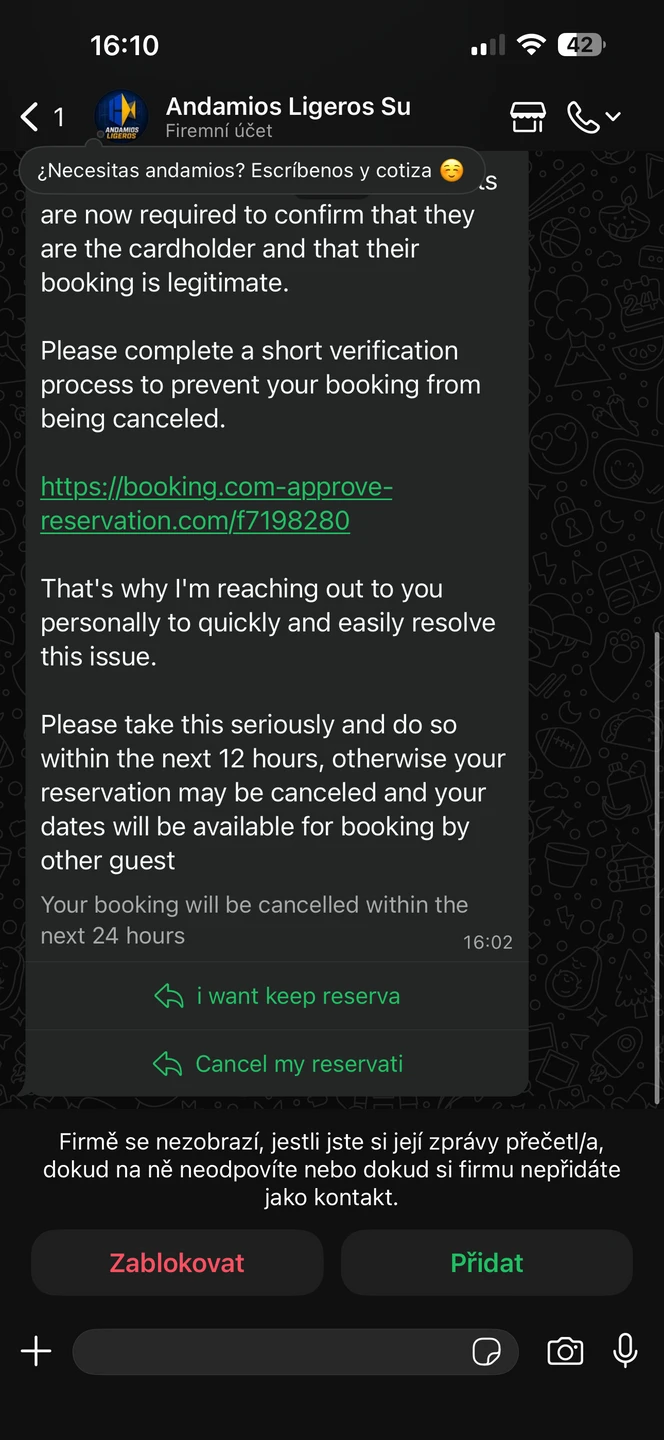Image resolution: width=664 pixels, height=1440 pixels.
Task: Open the Andamios Ligeros profile picture
Action: (x=121, y=117)
